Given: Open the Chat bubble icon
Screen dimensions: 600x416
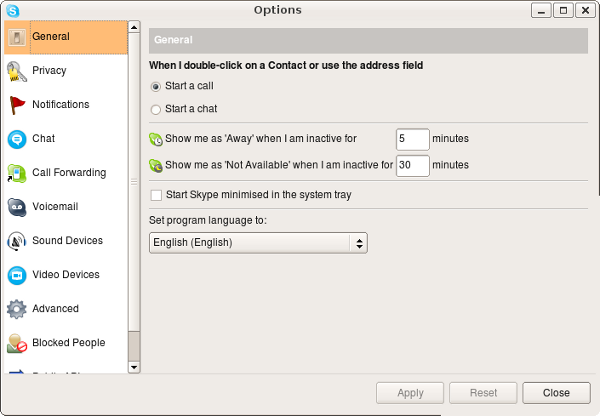Looking at the screenshot, I should 16,139.
